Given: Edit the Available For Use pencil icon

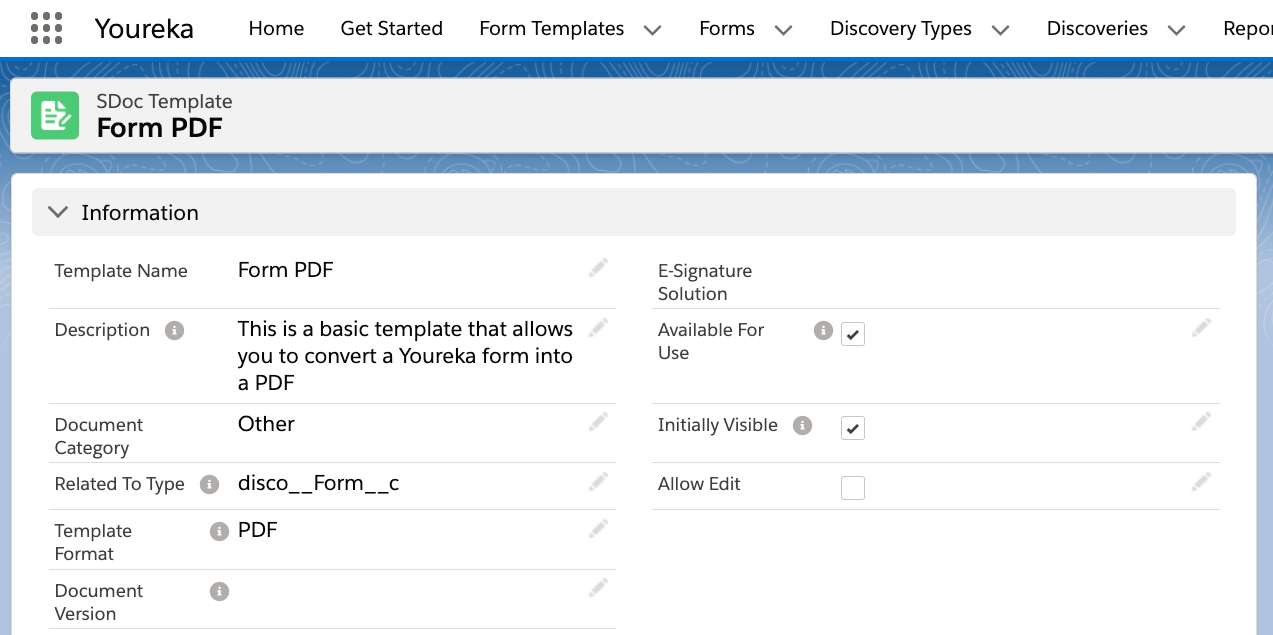Looking at the screenshot, I should pos(1201,327).
